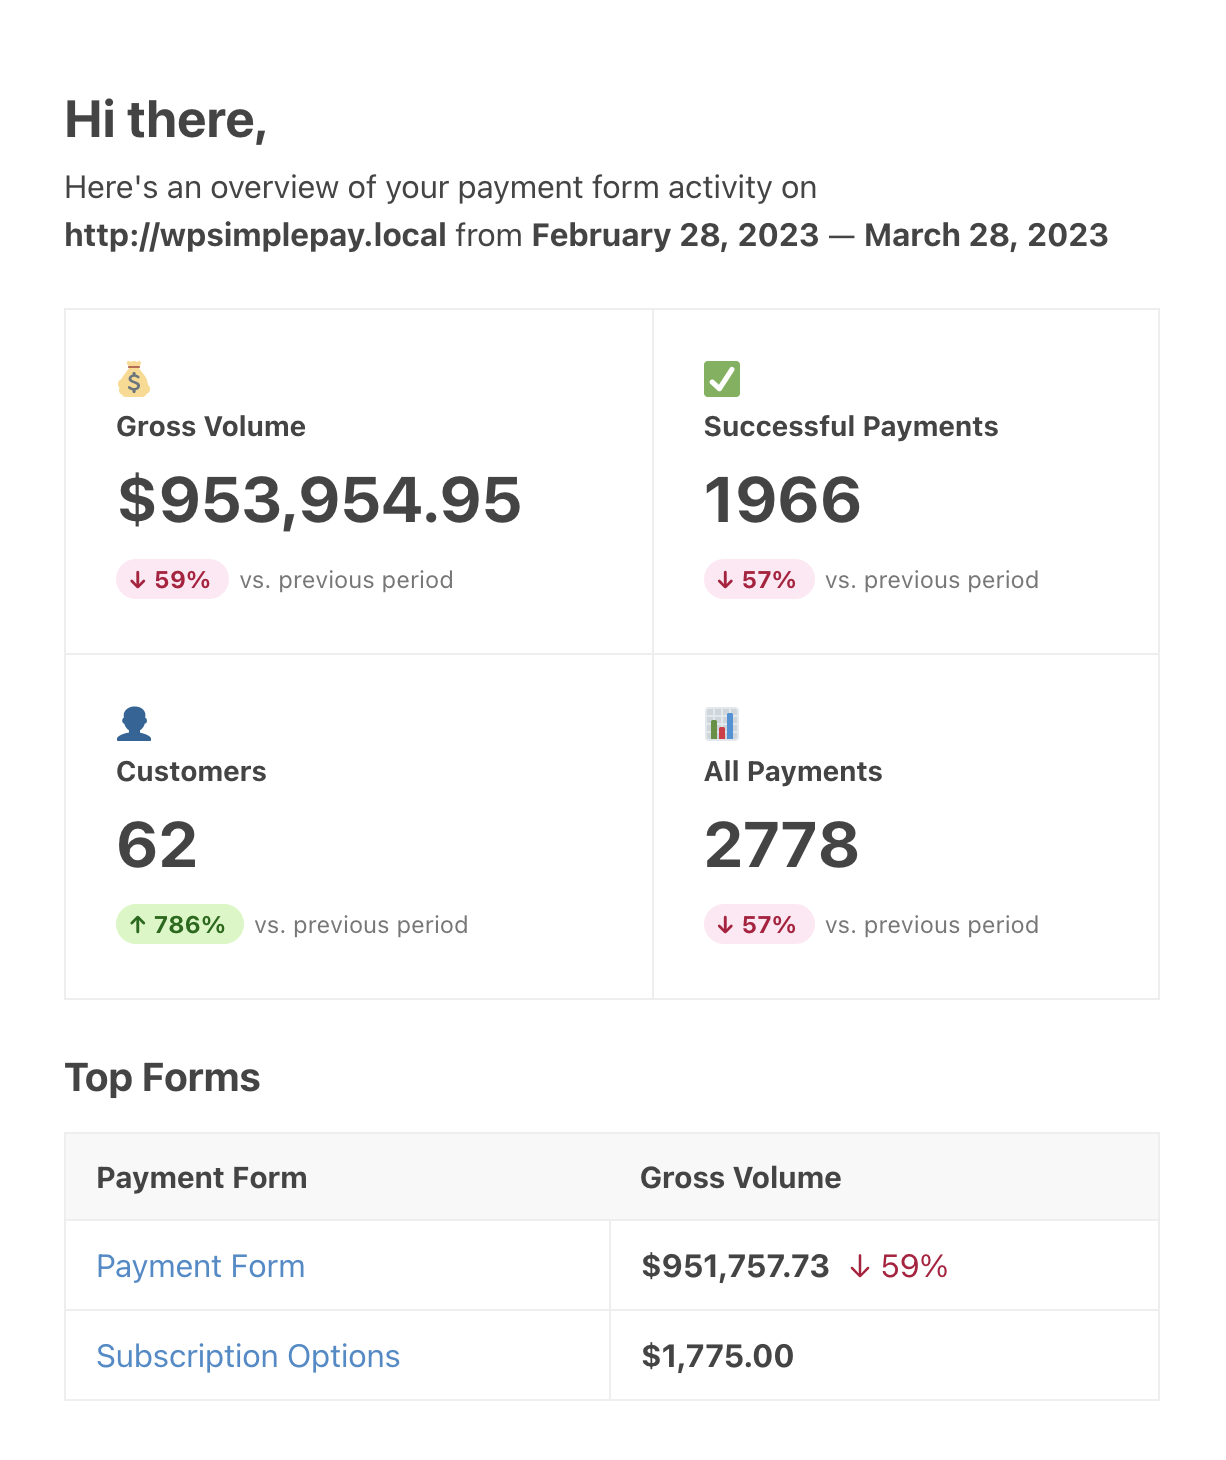1226x1460 pixels.
Task: Click the 1966 successful payments number
Action: pyautogui.click(x=782, y=500)
